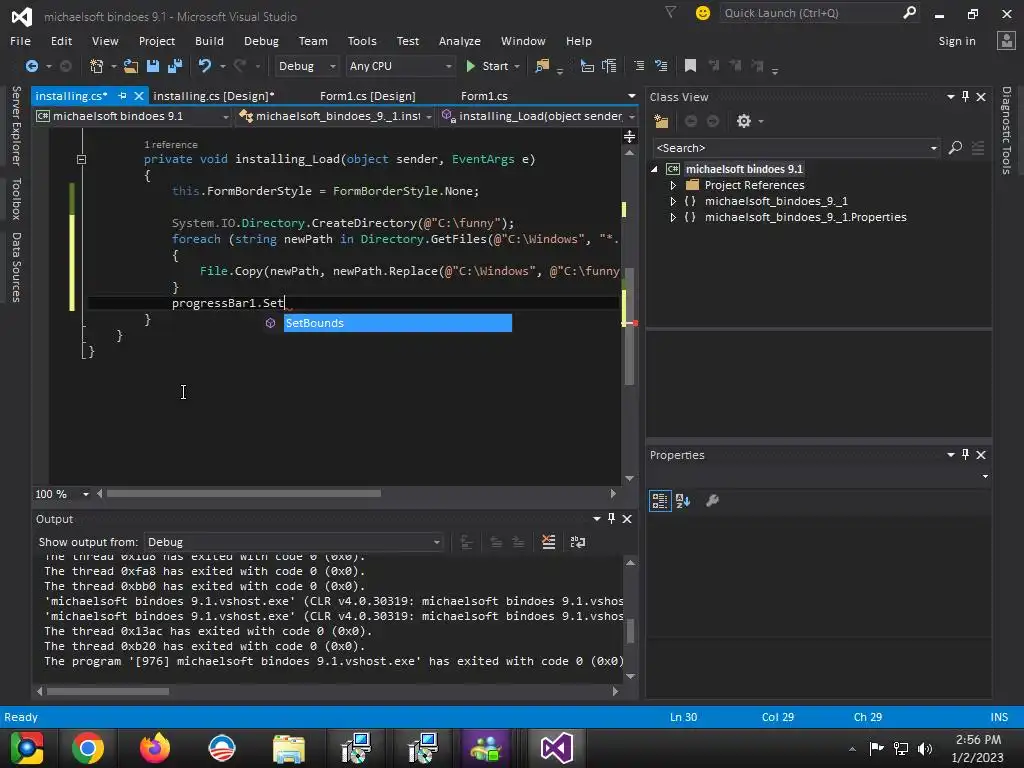Open the 100 % zoom dropdown

pyautogui.click(x=62, y=494)
